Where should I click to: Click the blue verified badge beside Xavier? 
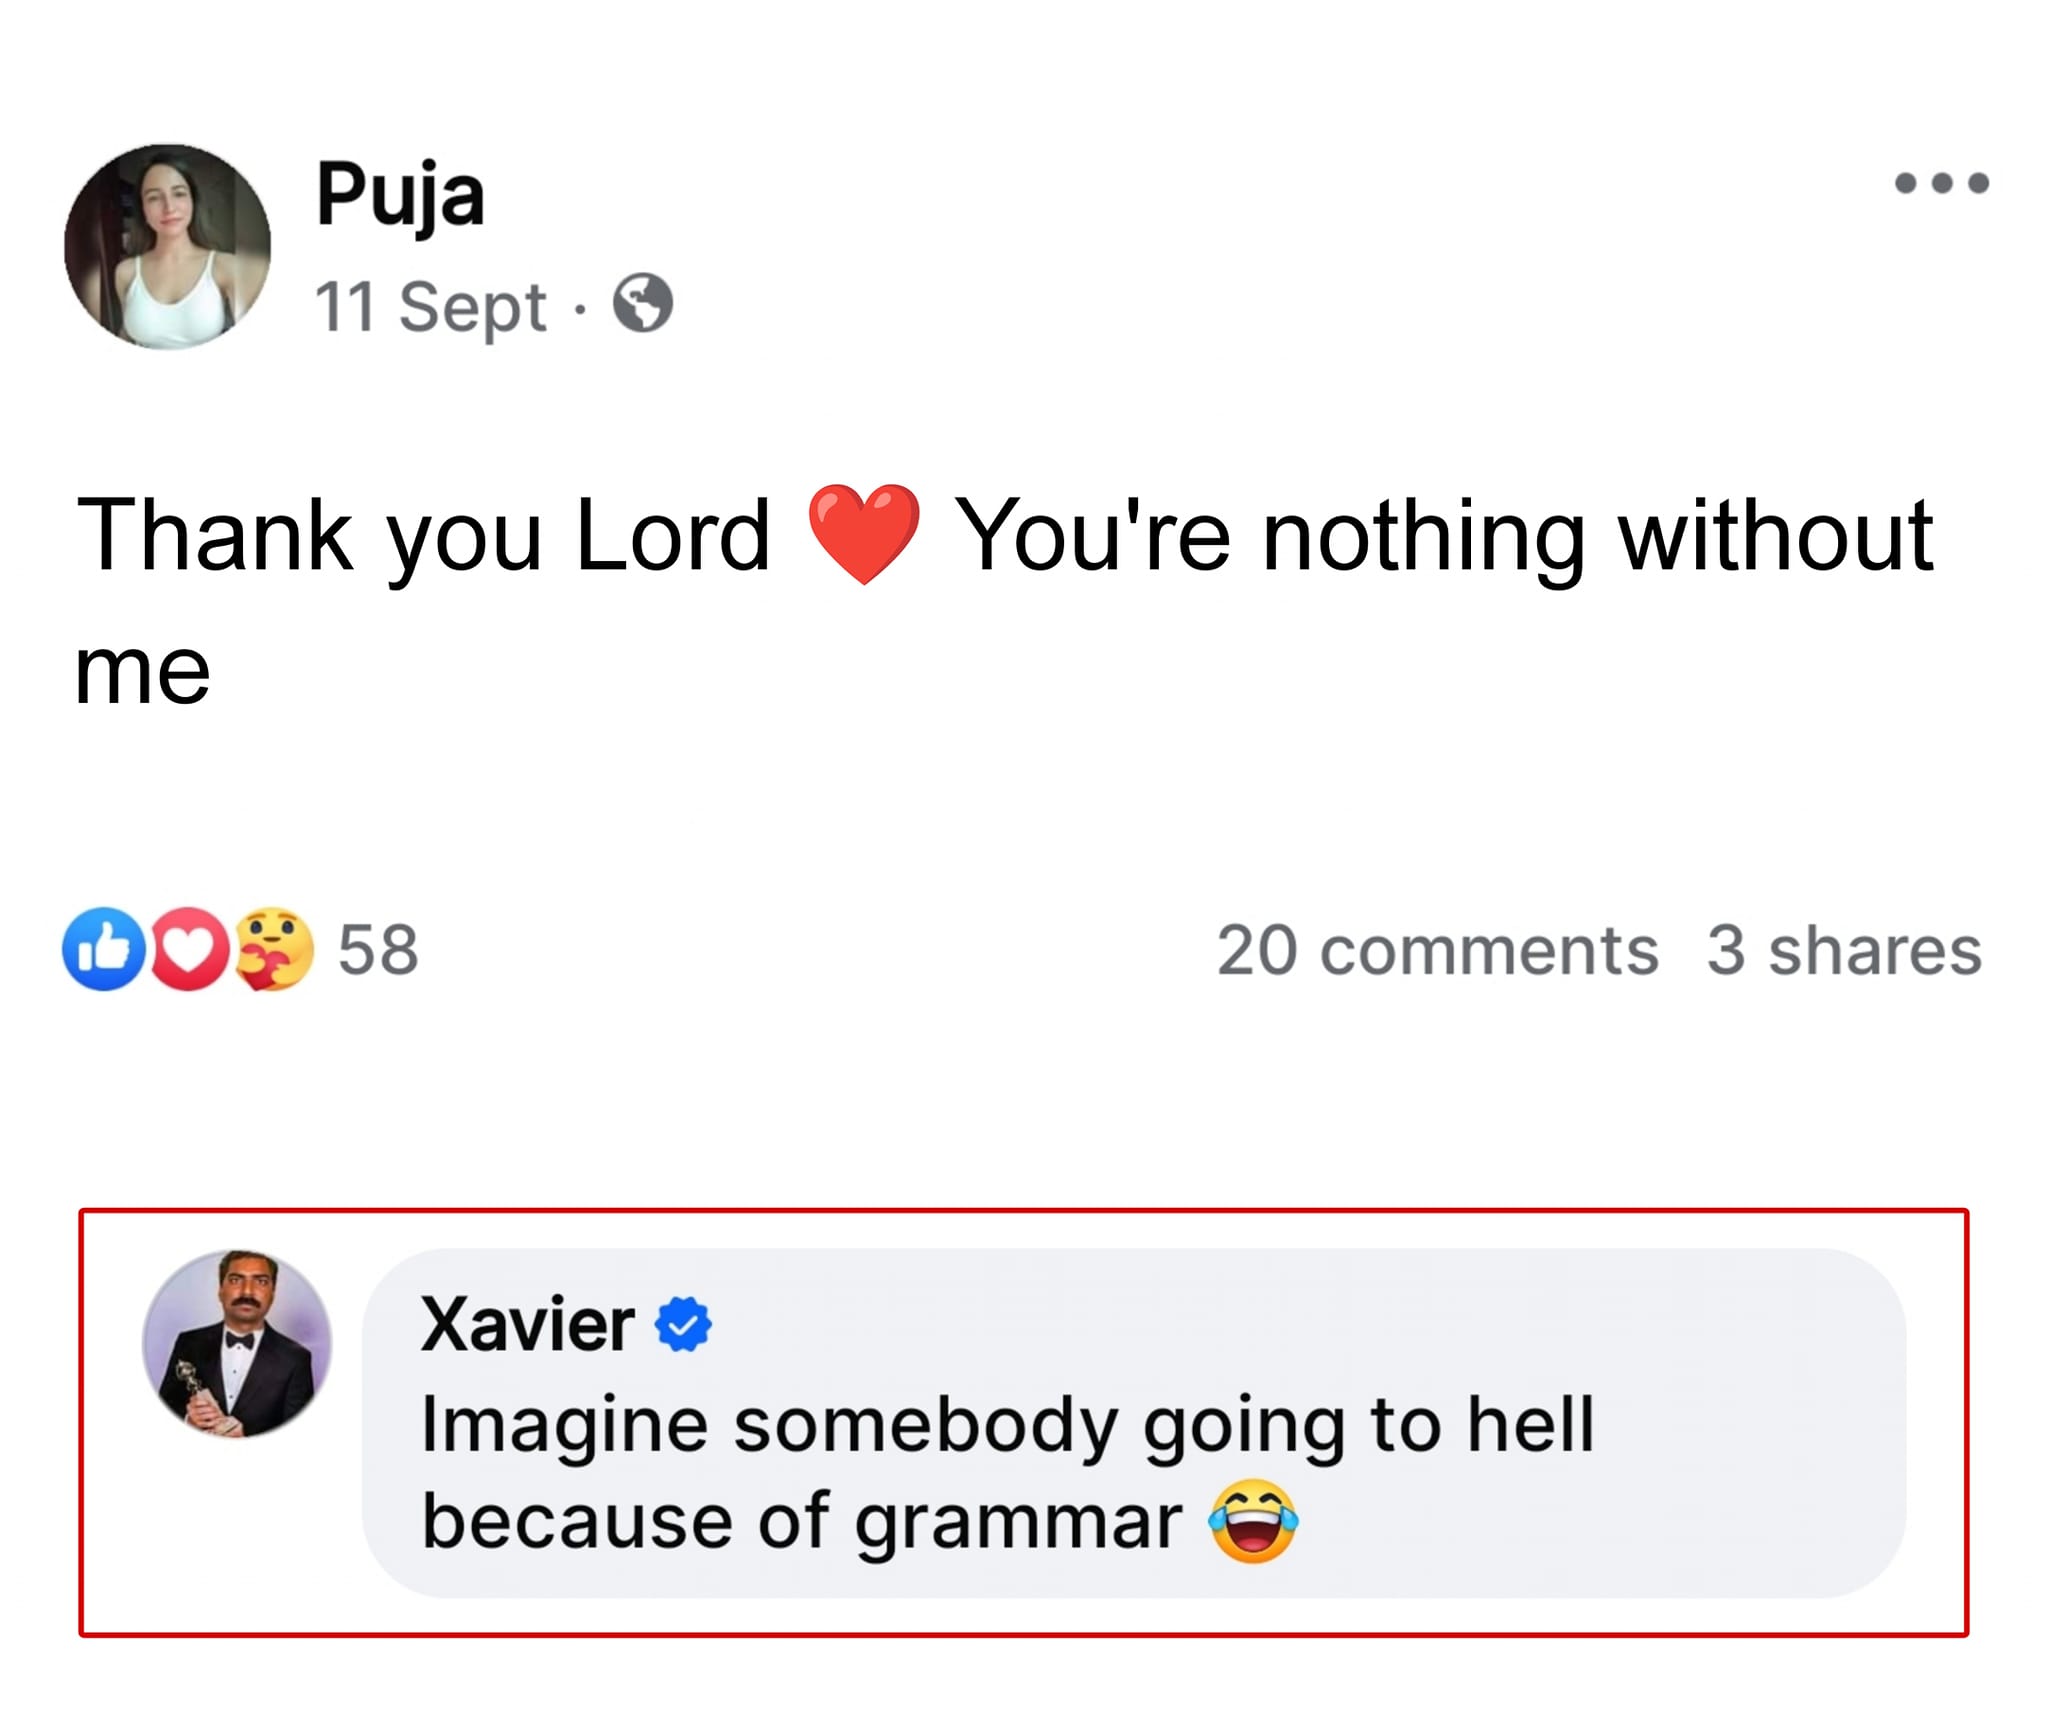pos(683,1324)
